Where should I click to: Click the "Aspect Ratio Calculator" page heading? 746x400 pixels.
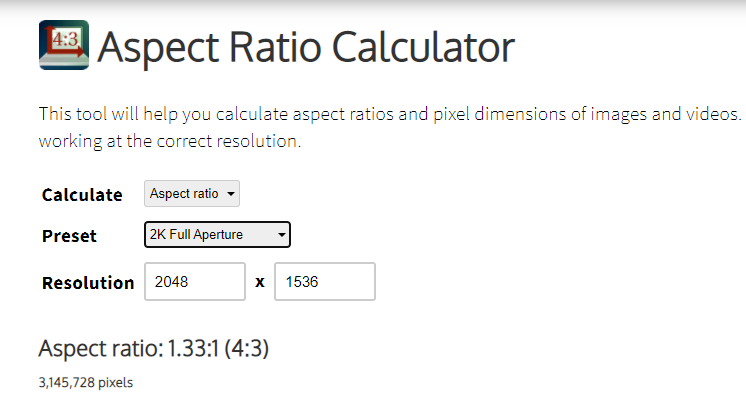(x=307, y=46)
